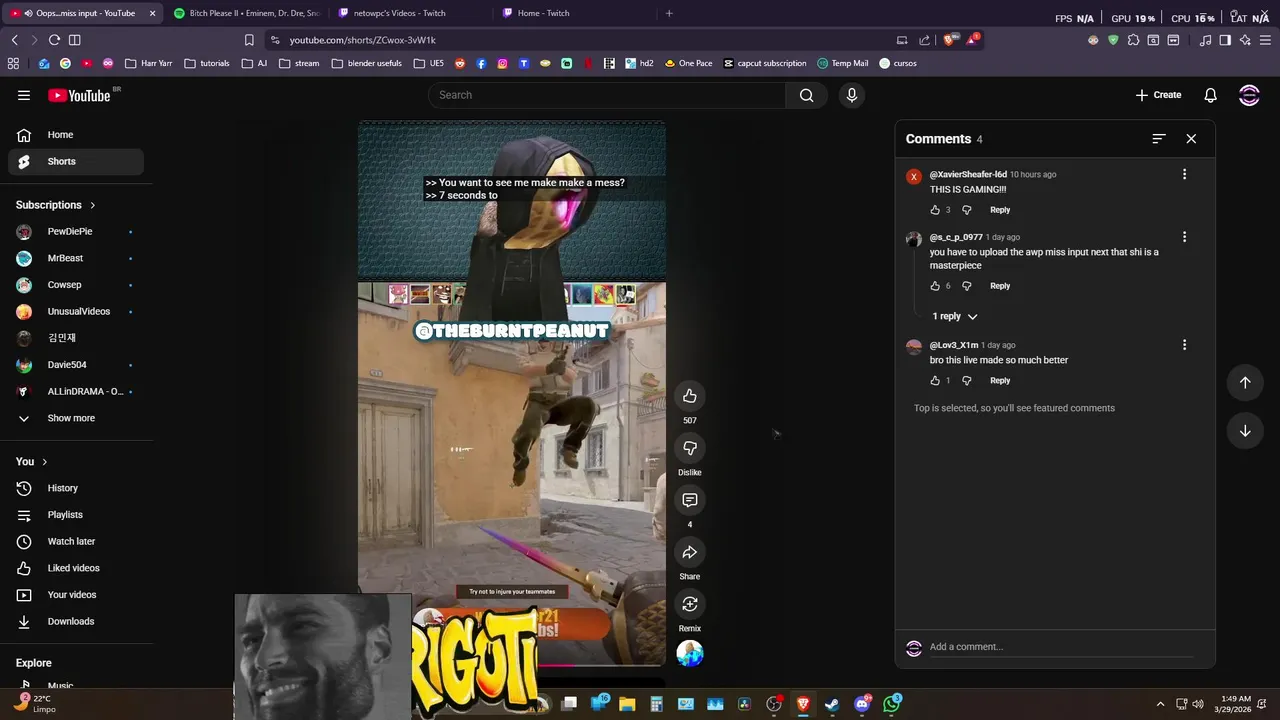
Task: Open a new browser tab
Action: point(669,13)
